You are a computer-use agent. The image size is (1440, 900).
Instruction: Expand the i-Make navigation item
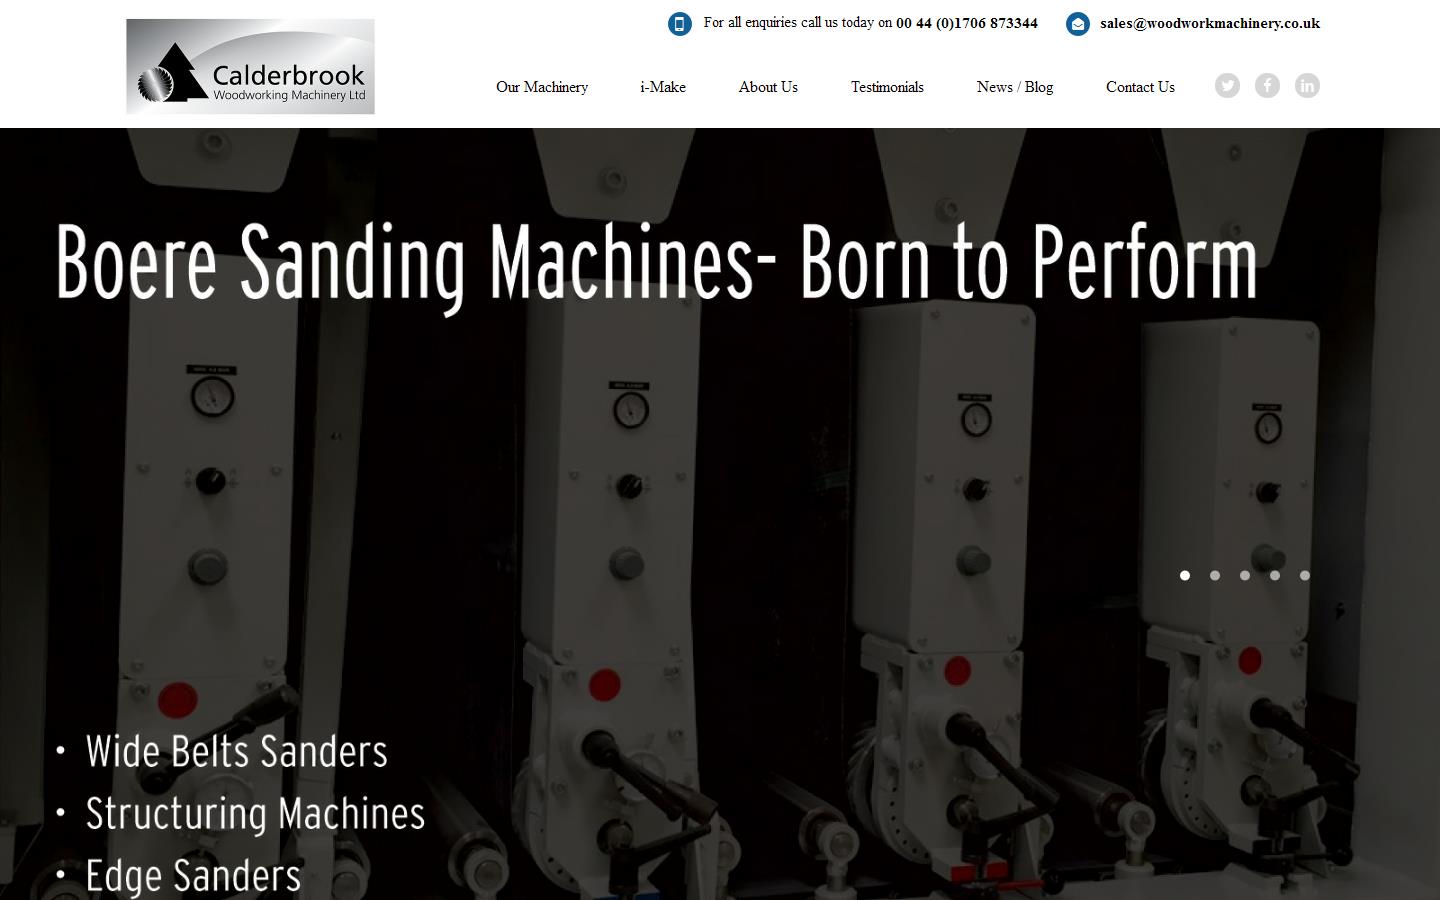pos(662,87)
